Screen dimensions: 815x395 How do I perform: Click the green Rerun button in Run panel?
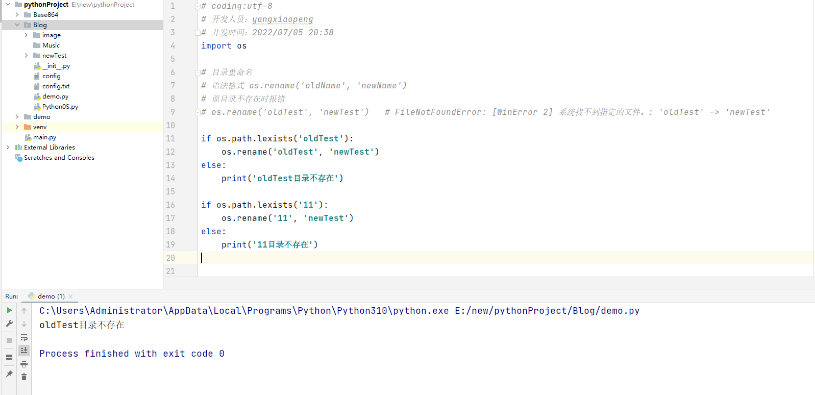9,310
